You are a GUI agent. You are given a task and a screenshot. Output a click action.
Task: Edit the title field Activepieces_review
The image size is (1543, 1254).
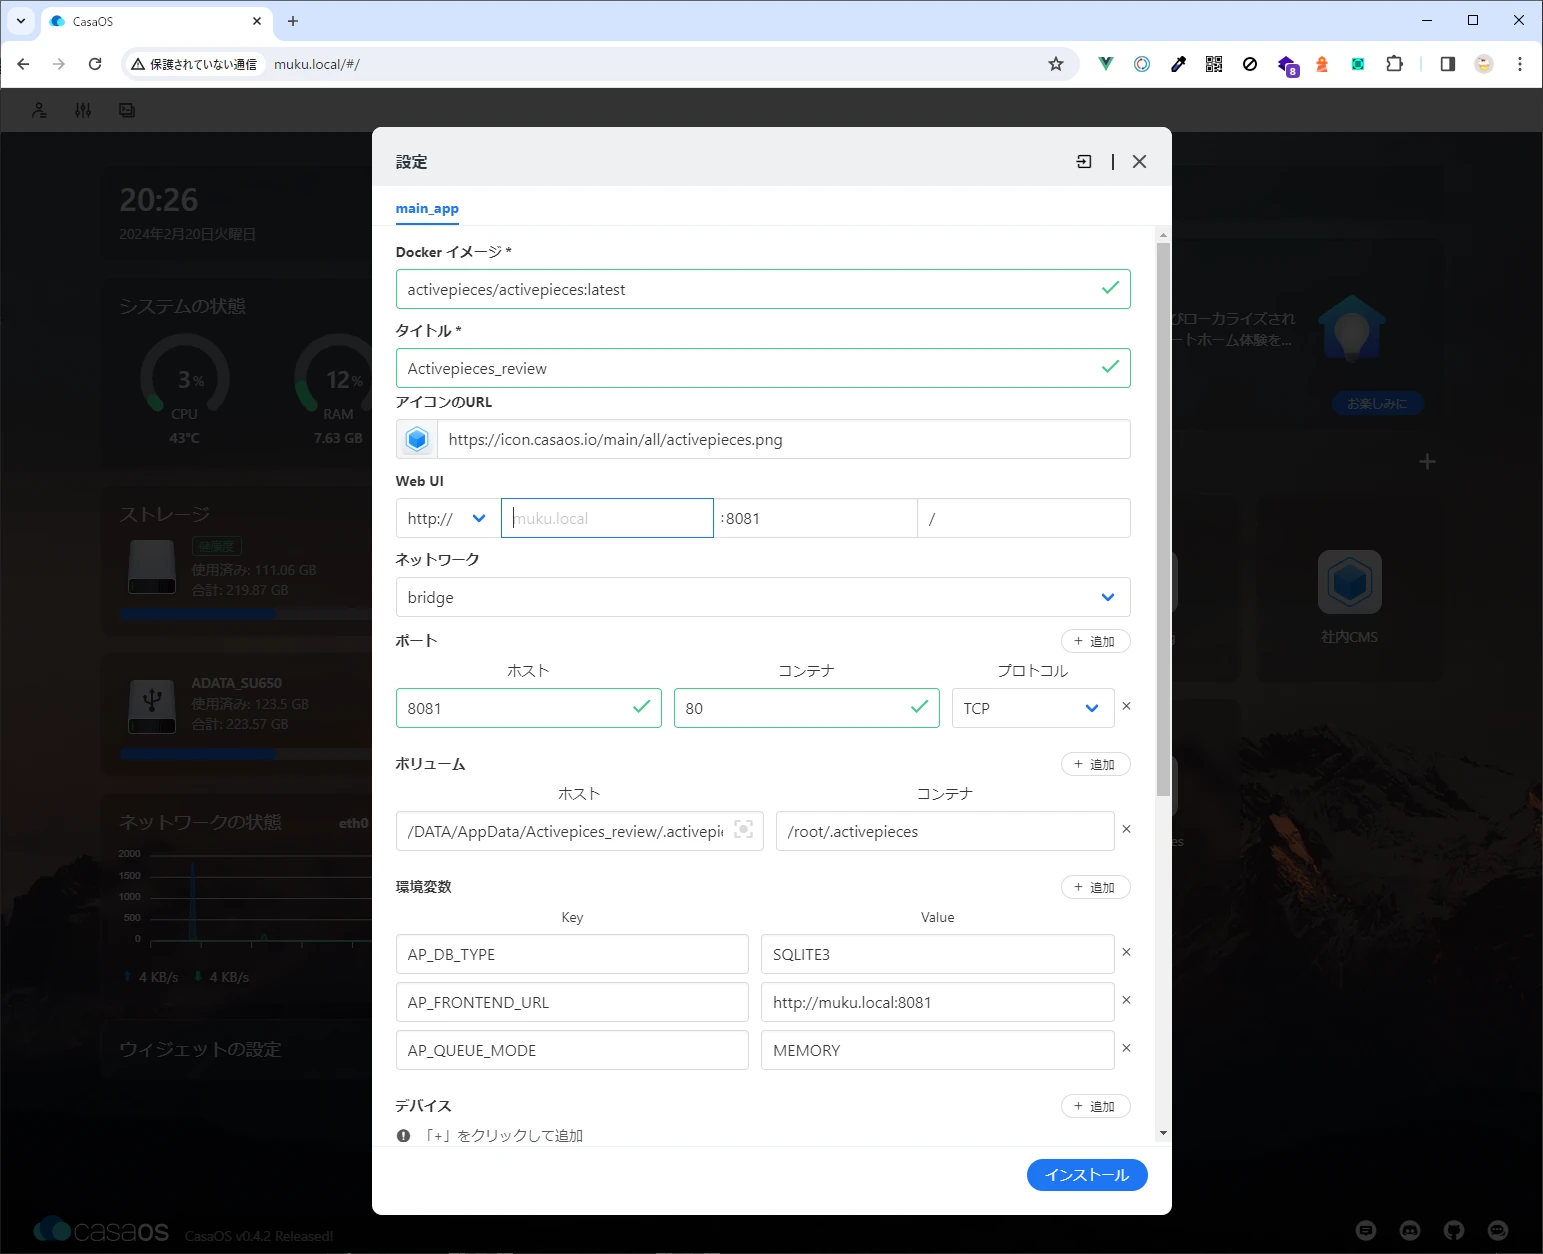tap(763, 368)
